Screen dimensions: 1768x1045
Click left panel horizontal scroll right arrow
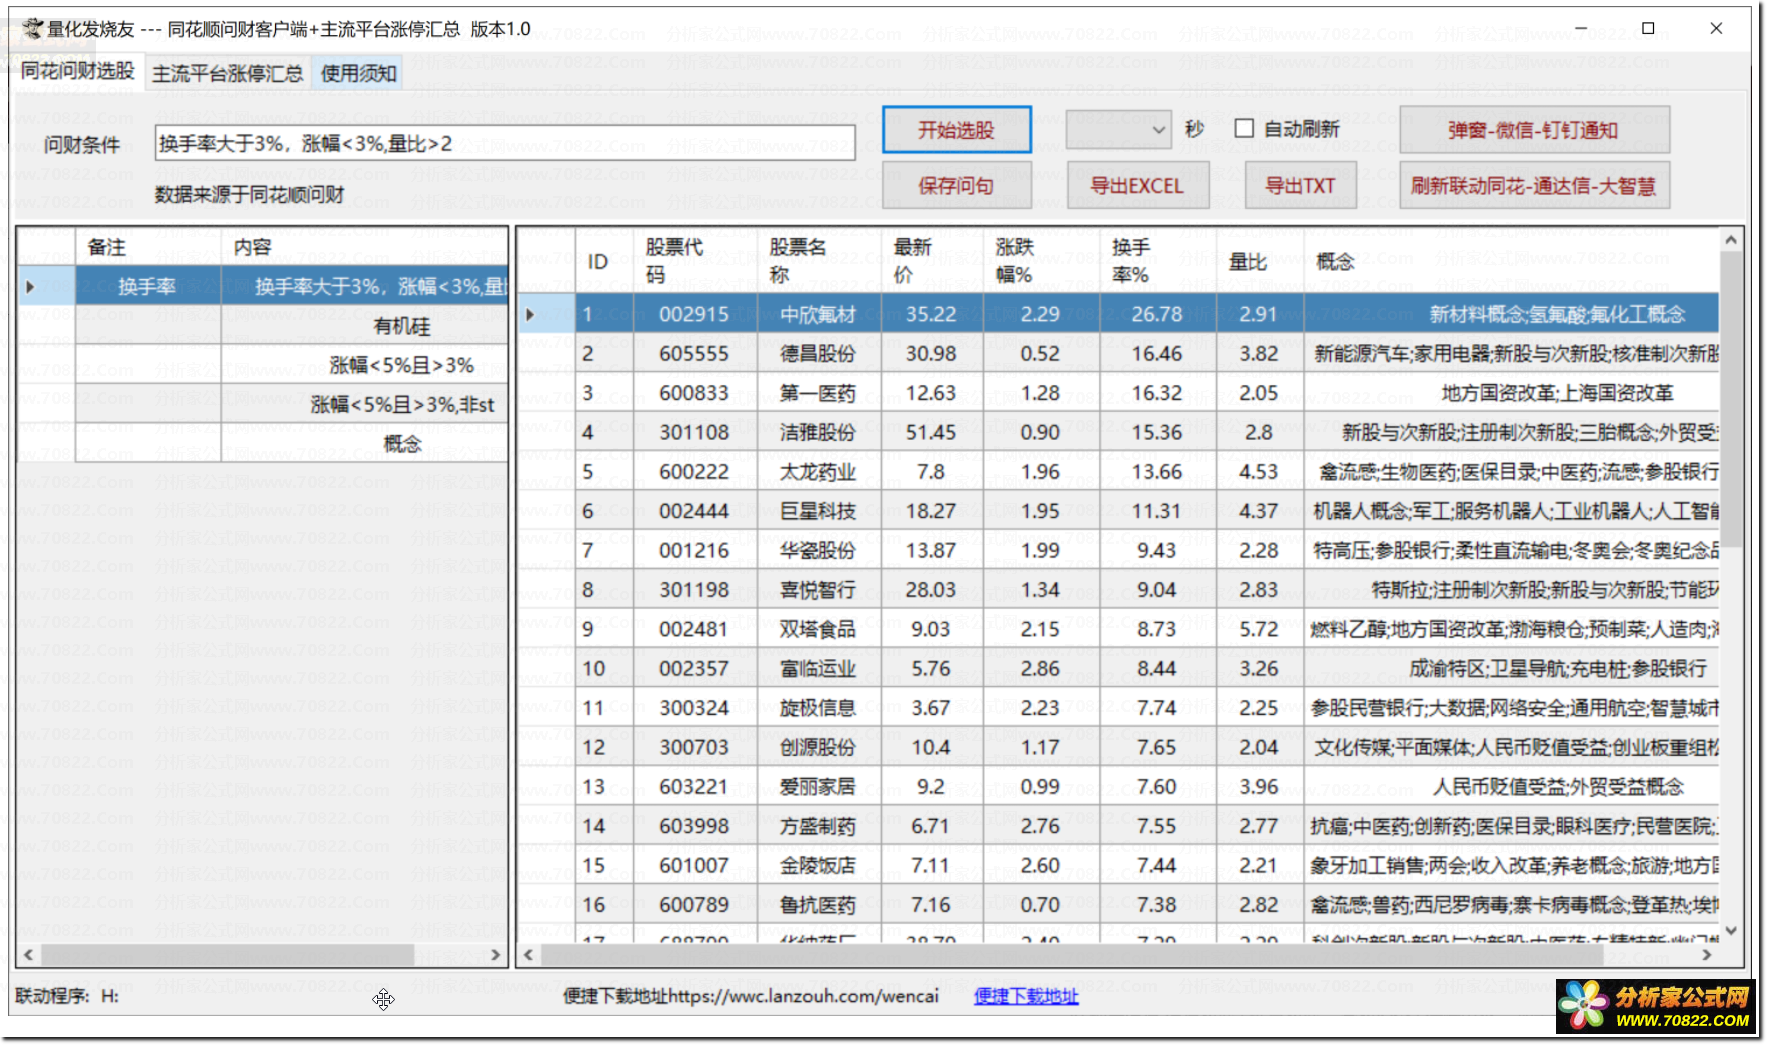click(x=495, y=955)
